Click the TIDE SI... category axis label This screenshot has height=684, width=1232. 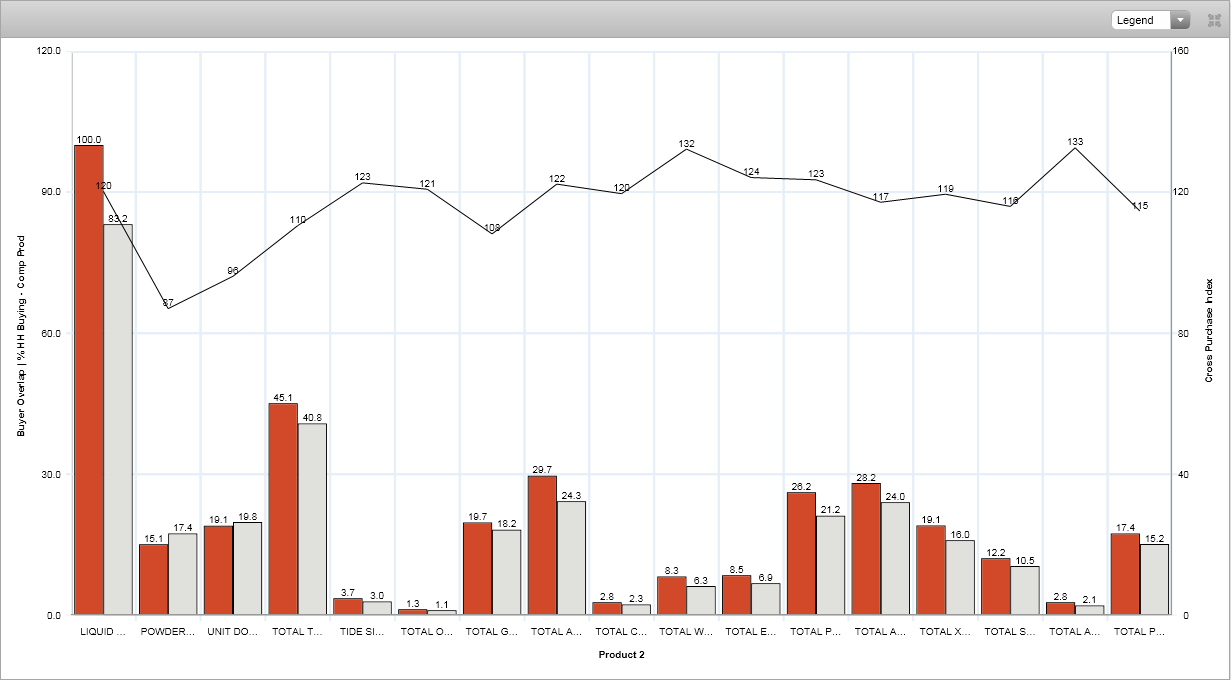click(x=362, y=631)
